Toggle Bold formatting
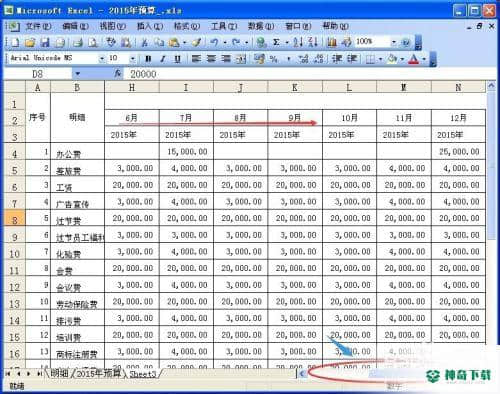The width and height of the screenshot is (500, 394). click(x=148, y=59)
